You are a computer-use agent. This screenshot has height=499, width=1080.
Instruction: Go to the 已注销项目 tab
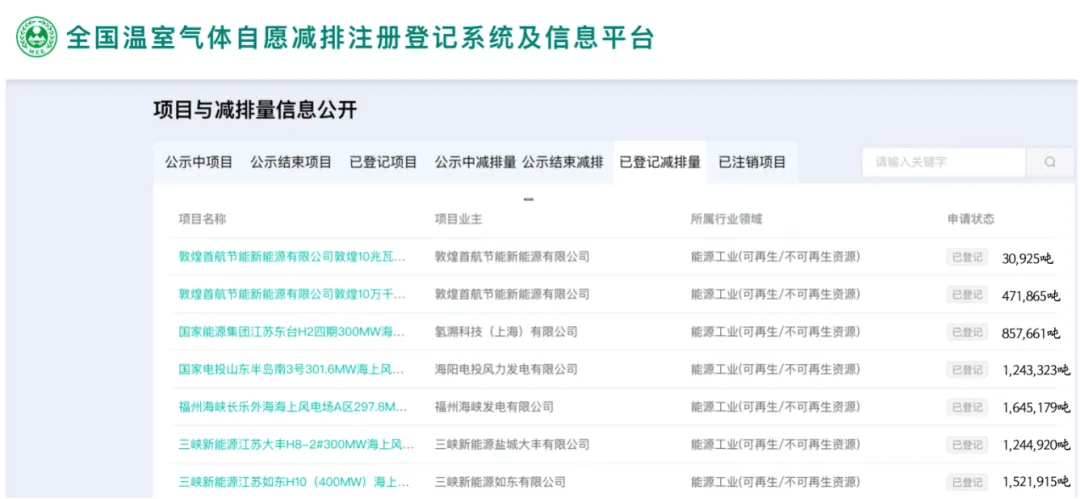point(752,163)
